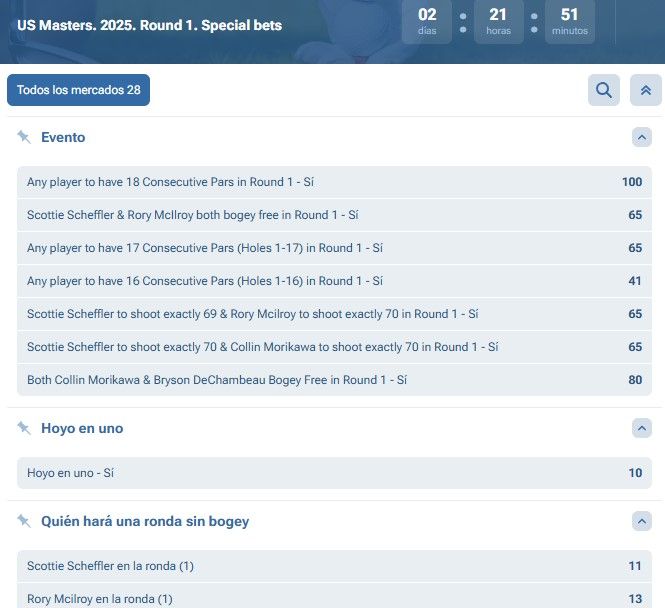This screenshot has width=665, height=608.
Task: Click the 51 minutos countdown box
Action: pyautogui.click(x=570, y=21)
